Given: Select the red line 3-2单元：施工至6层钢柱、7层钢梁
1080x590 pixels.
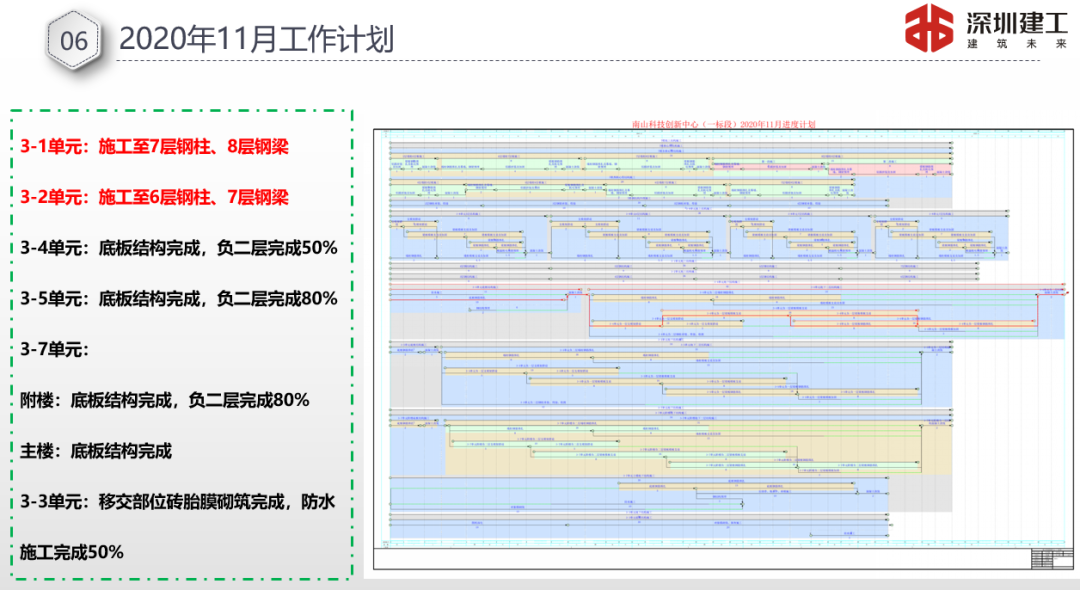Looking at the screenshot, I should [x=154, y=197].
